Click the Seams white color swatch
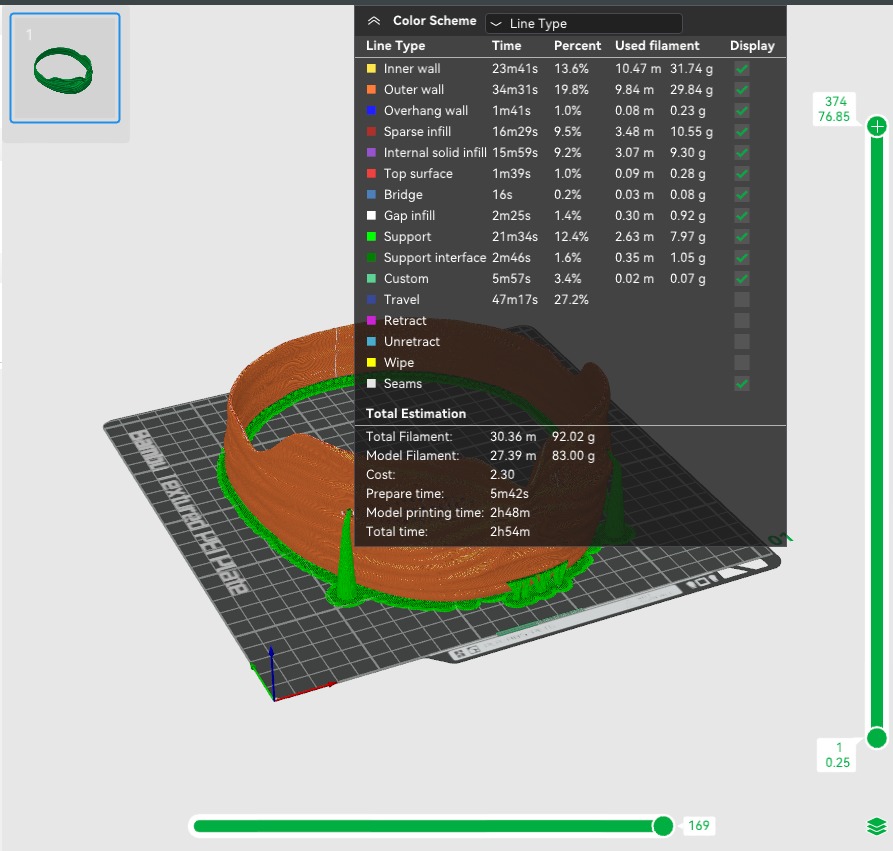The image size is (893, 851). (371, 384)
